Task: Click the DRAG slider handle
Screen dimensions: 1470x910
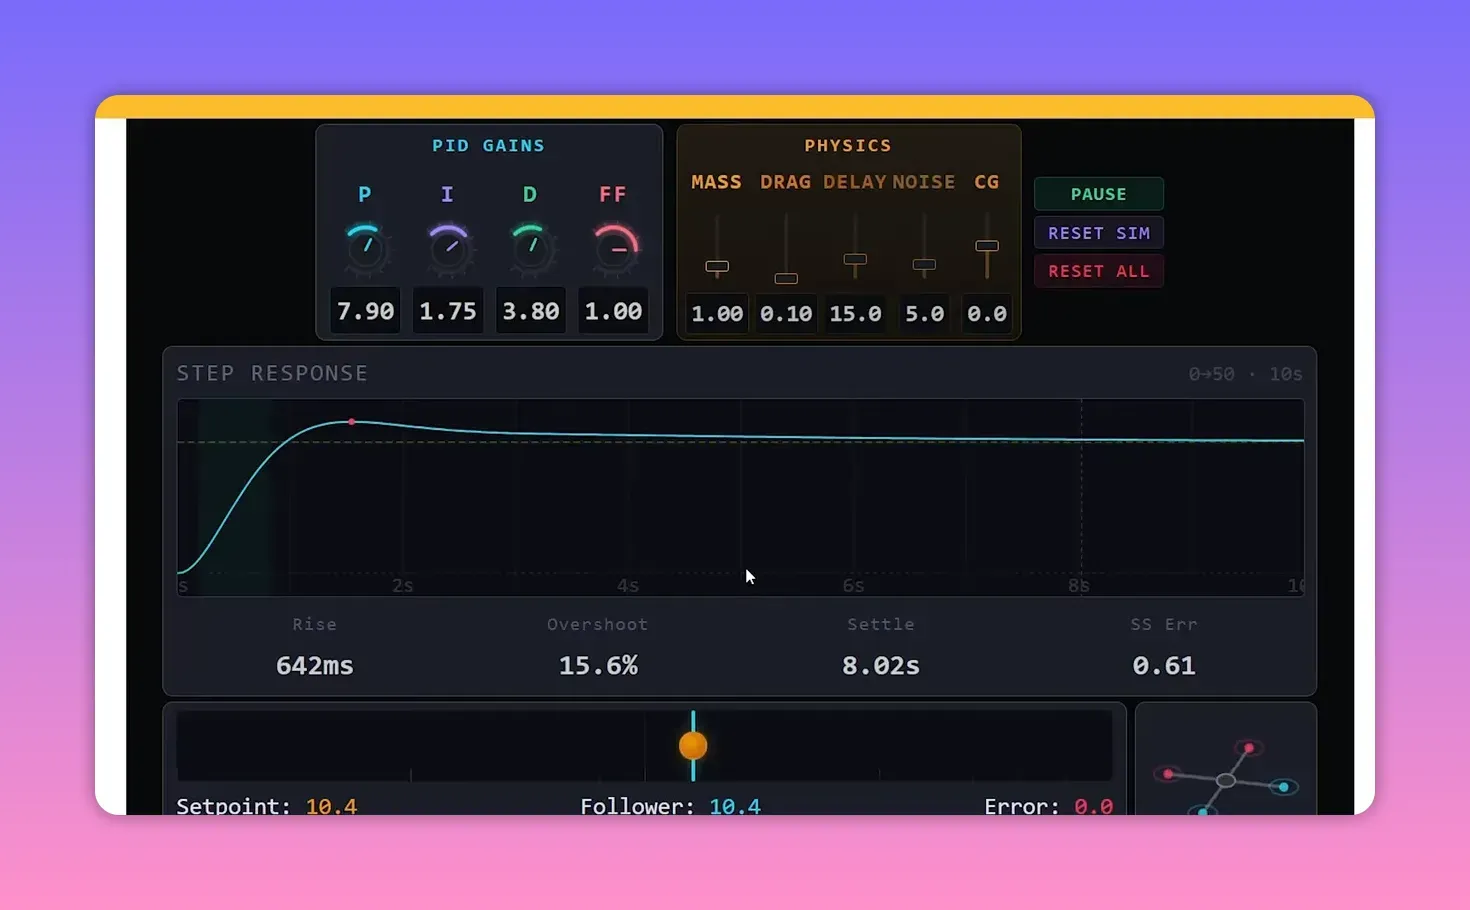Action: click(786, 276)
